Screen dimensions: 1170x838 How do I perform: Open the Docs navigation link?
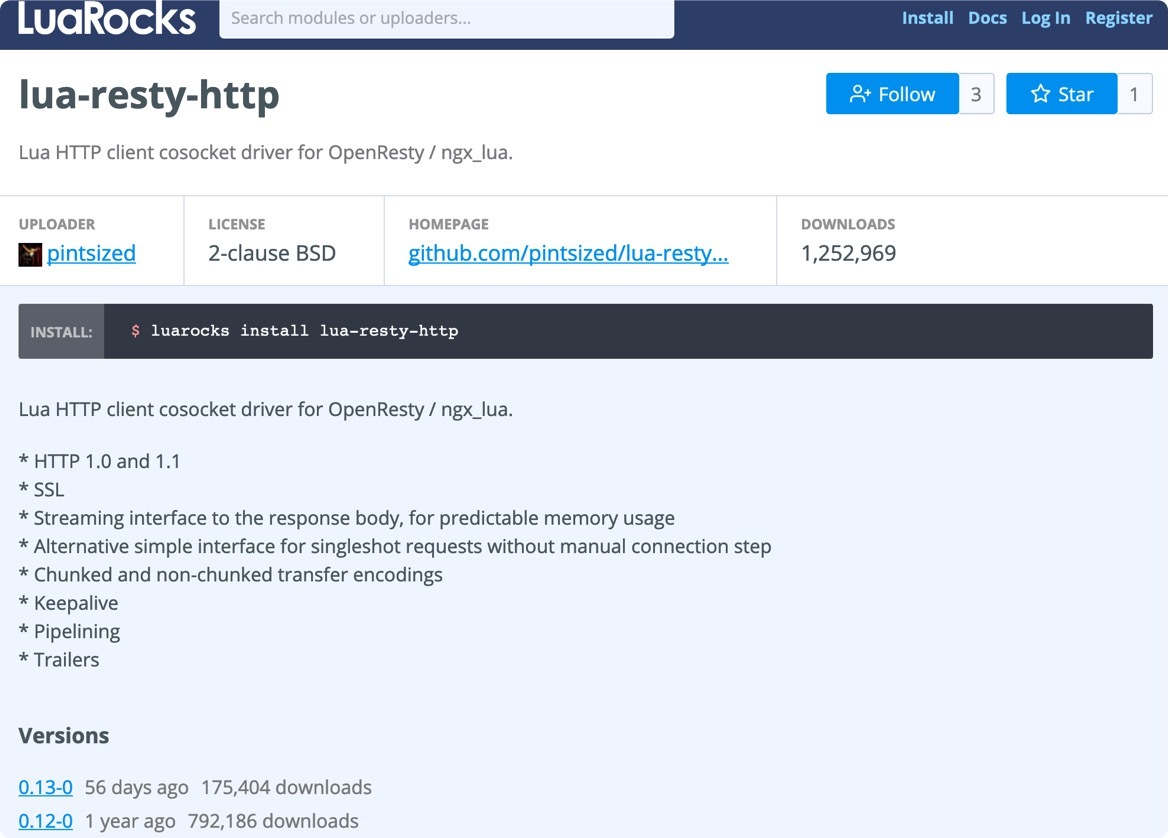coord(987,18)
